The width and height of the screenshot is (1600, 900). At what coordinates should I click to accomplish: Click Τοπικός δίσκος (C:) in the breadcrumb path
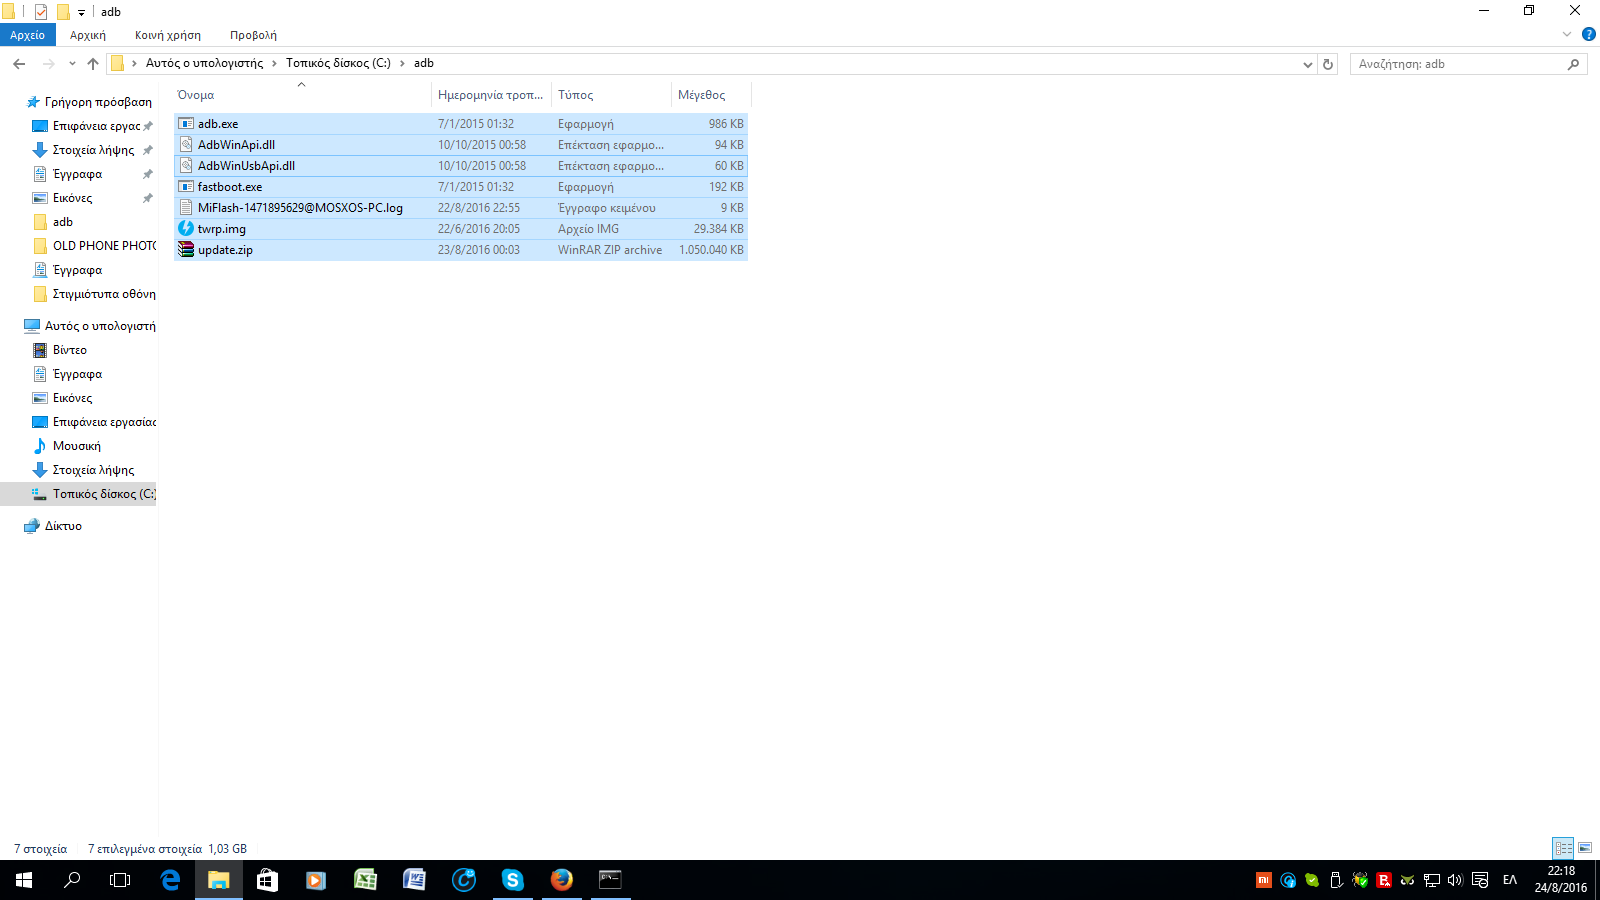click(338, 63)
